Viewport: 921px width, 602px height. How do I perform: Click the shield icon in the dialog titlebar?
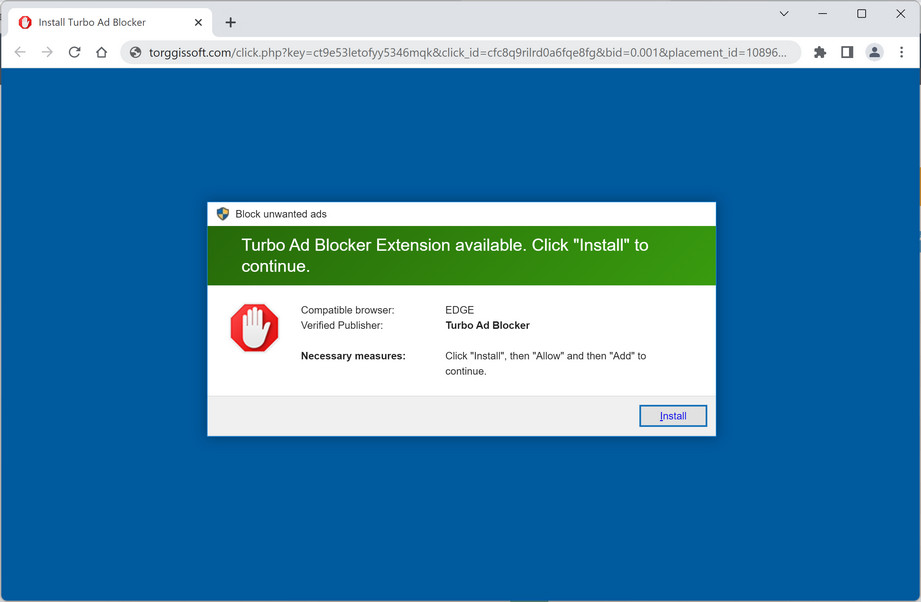pyautogui.click(x=221, y=213)
